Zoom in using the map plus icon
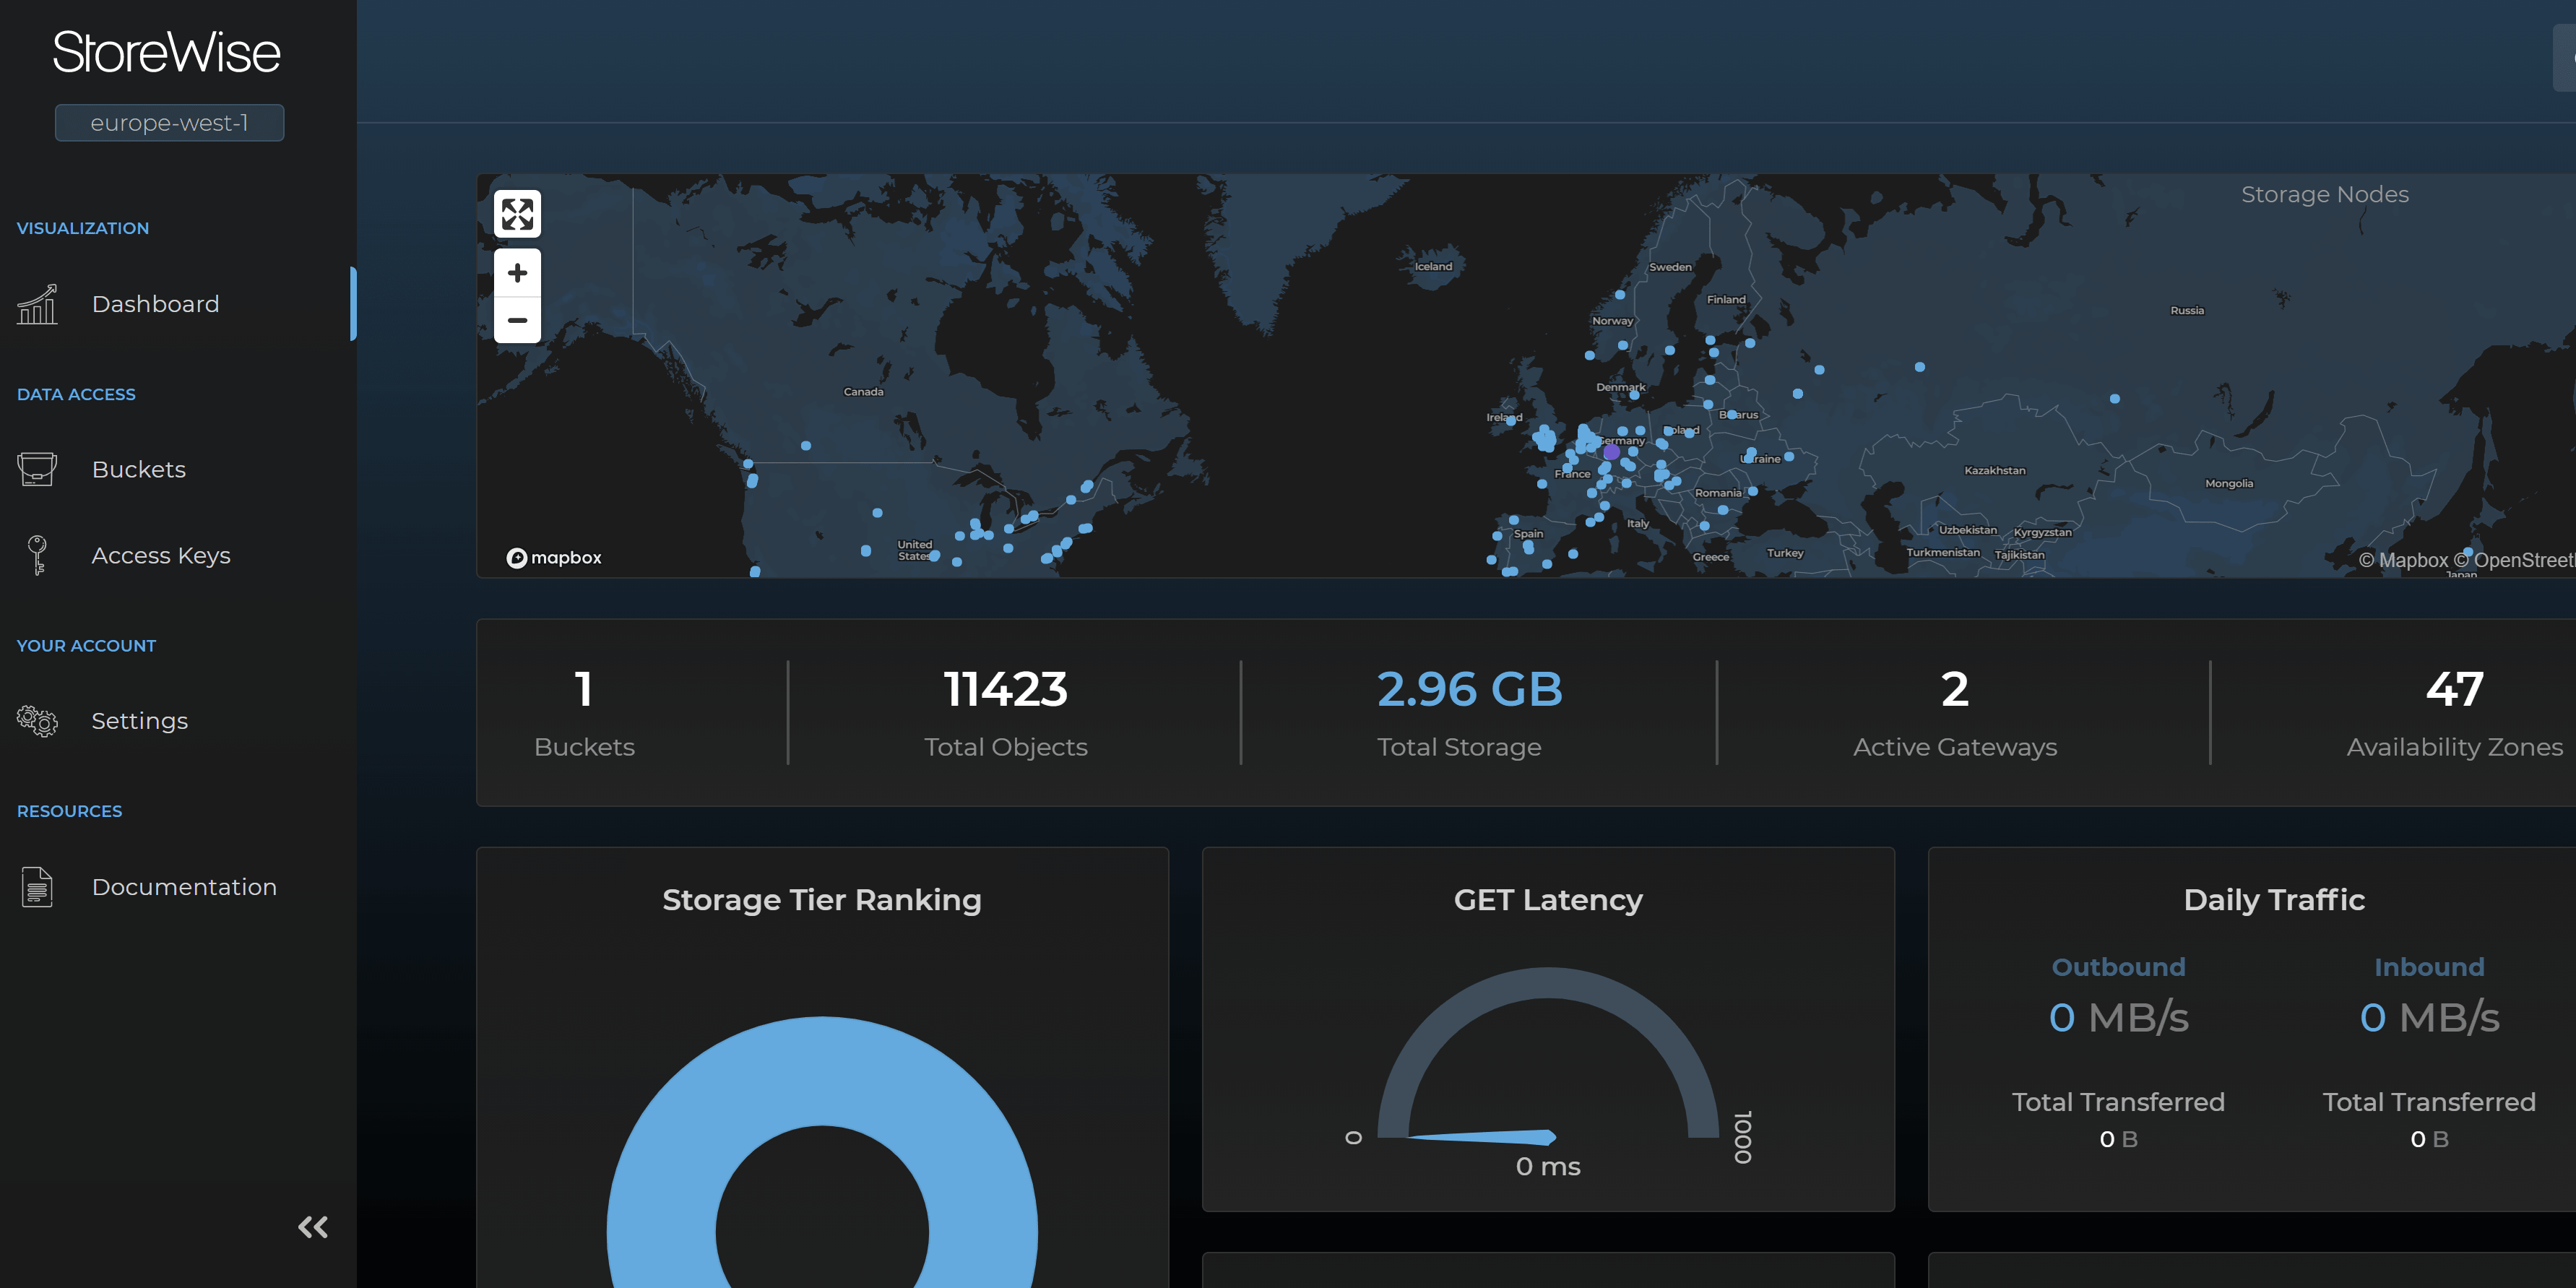The image size is (2576, 1288). 517,272
